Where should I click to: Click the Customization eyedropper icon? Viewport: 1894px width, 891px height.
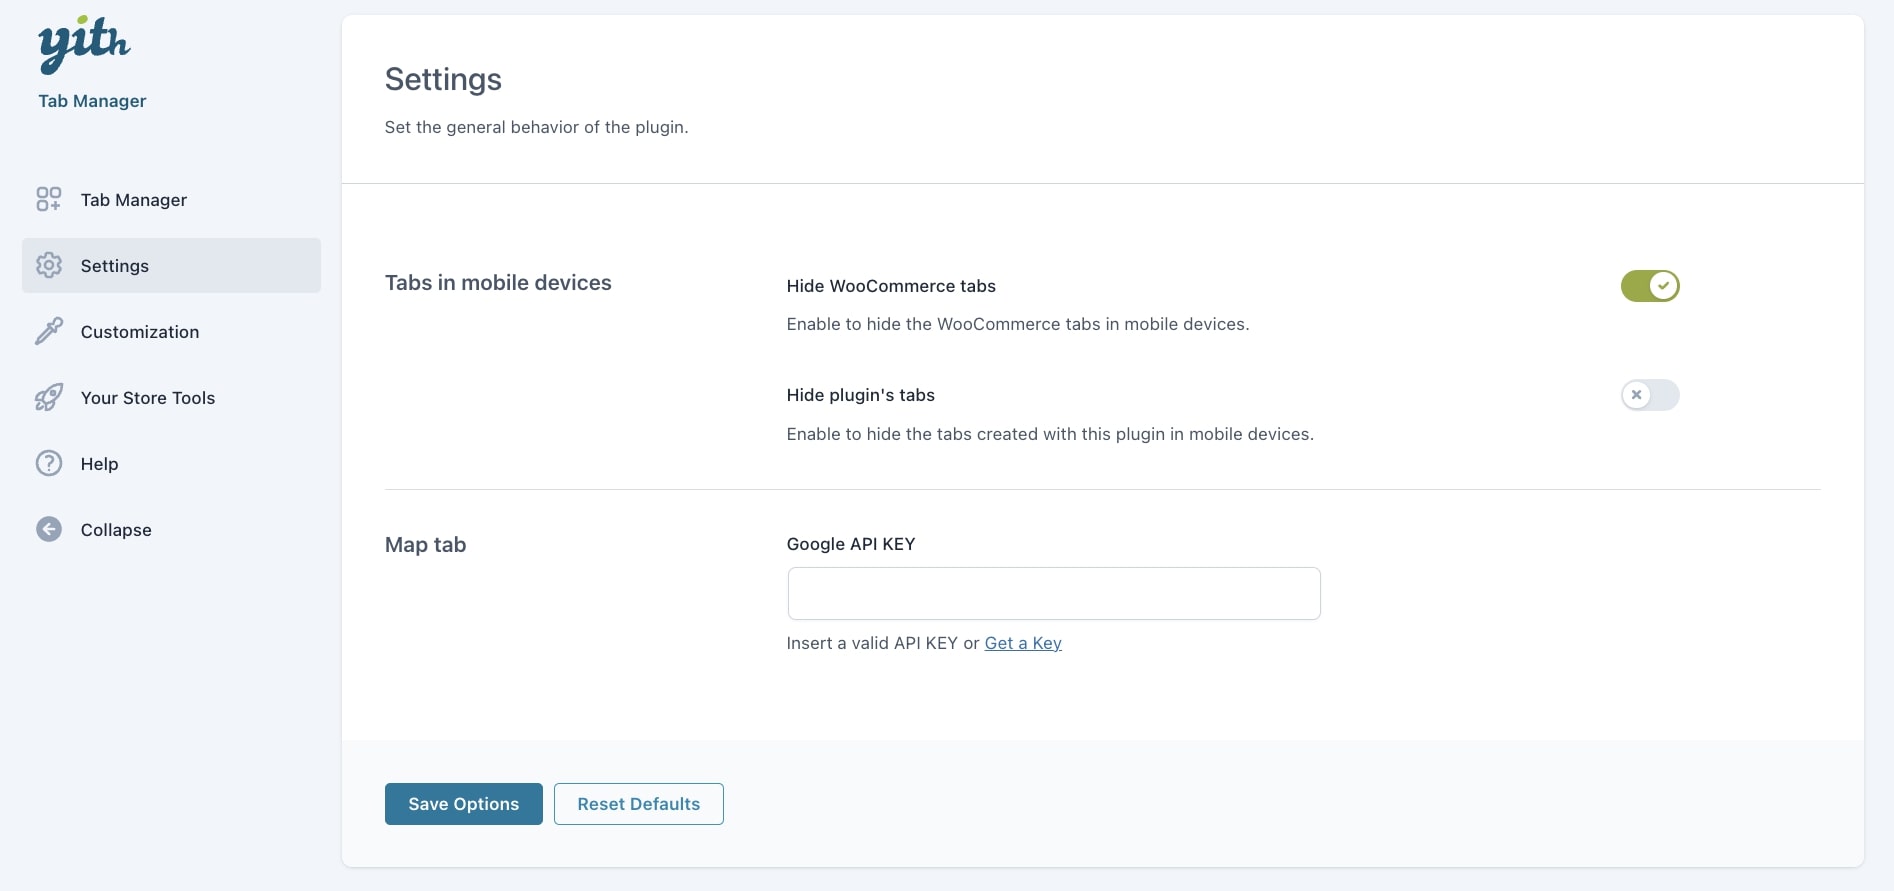[x=49, y=332]
